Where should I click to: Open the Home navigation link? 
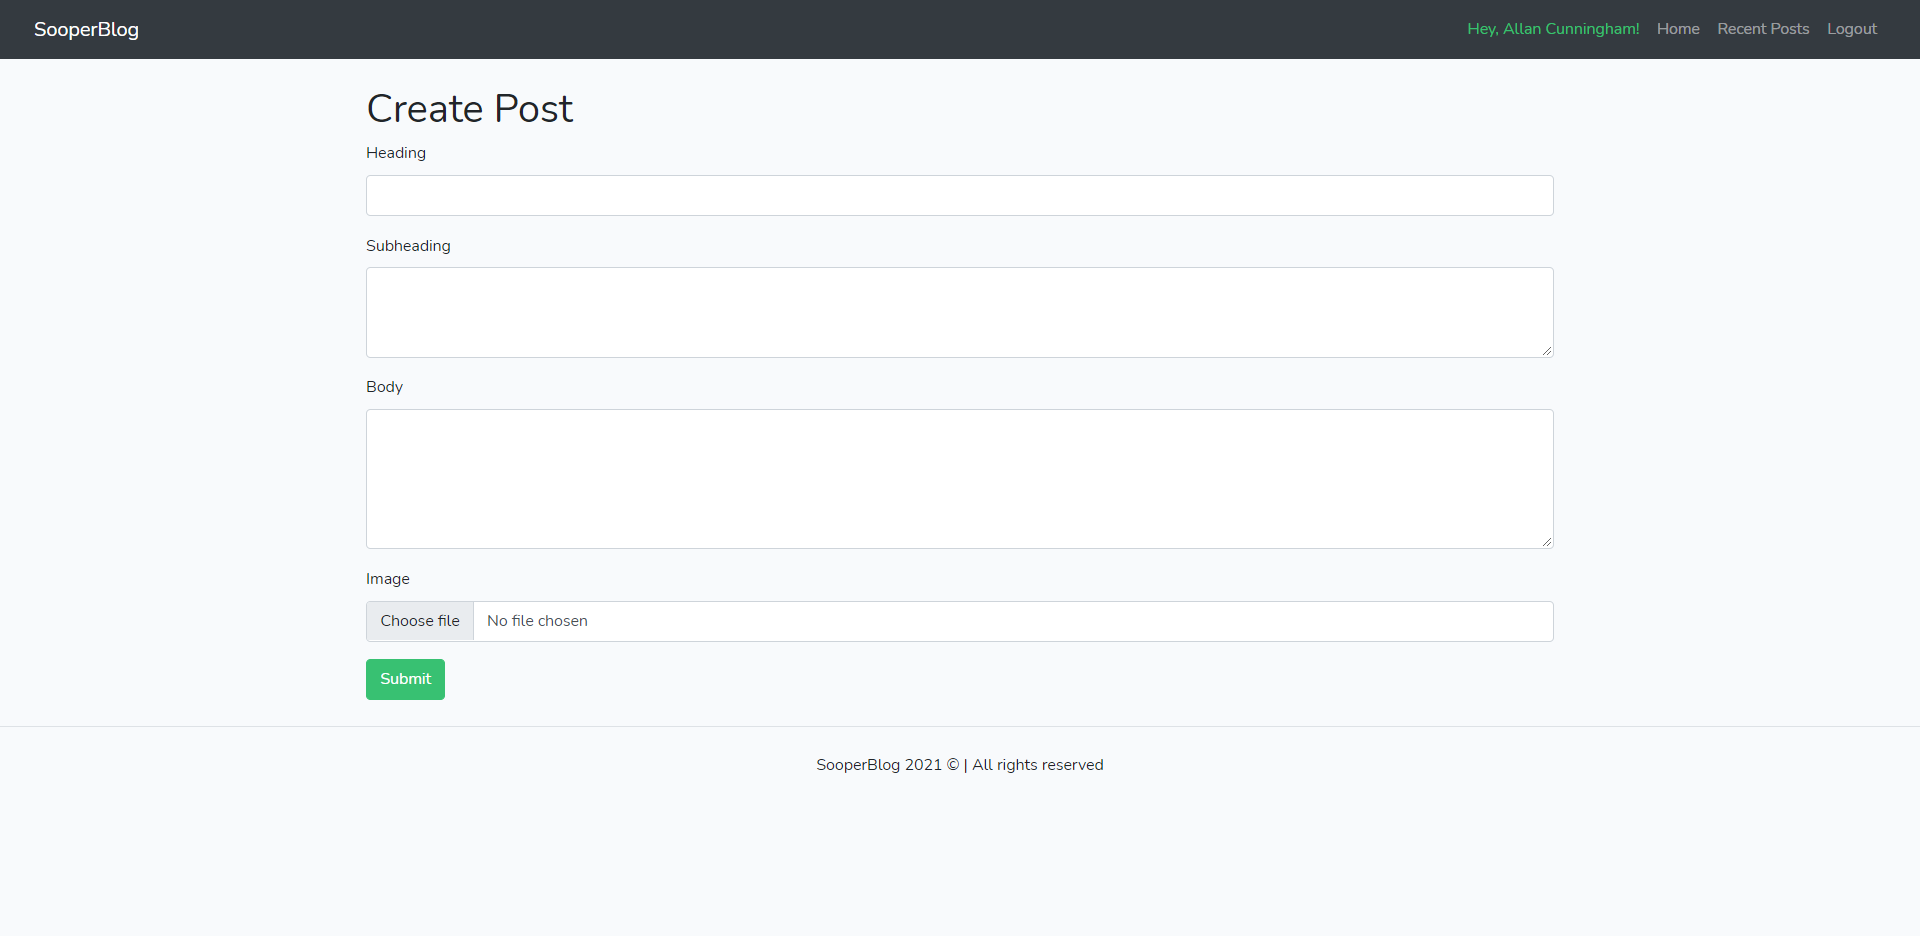[x=1678, y=29]
